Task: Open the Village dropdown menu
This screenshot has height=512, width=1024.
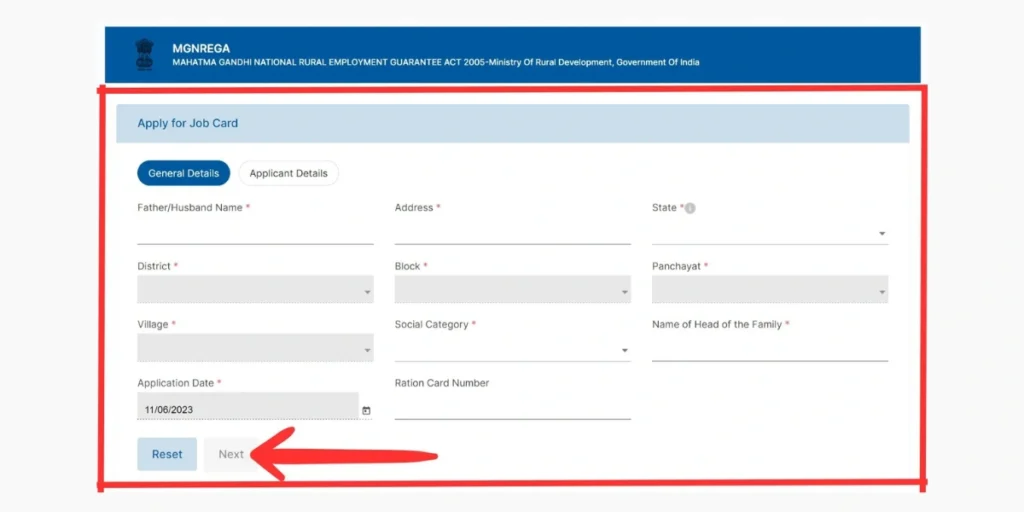Action: [x=255, y=348]
